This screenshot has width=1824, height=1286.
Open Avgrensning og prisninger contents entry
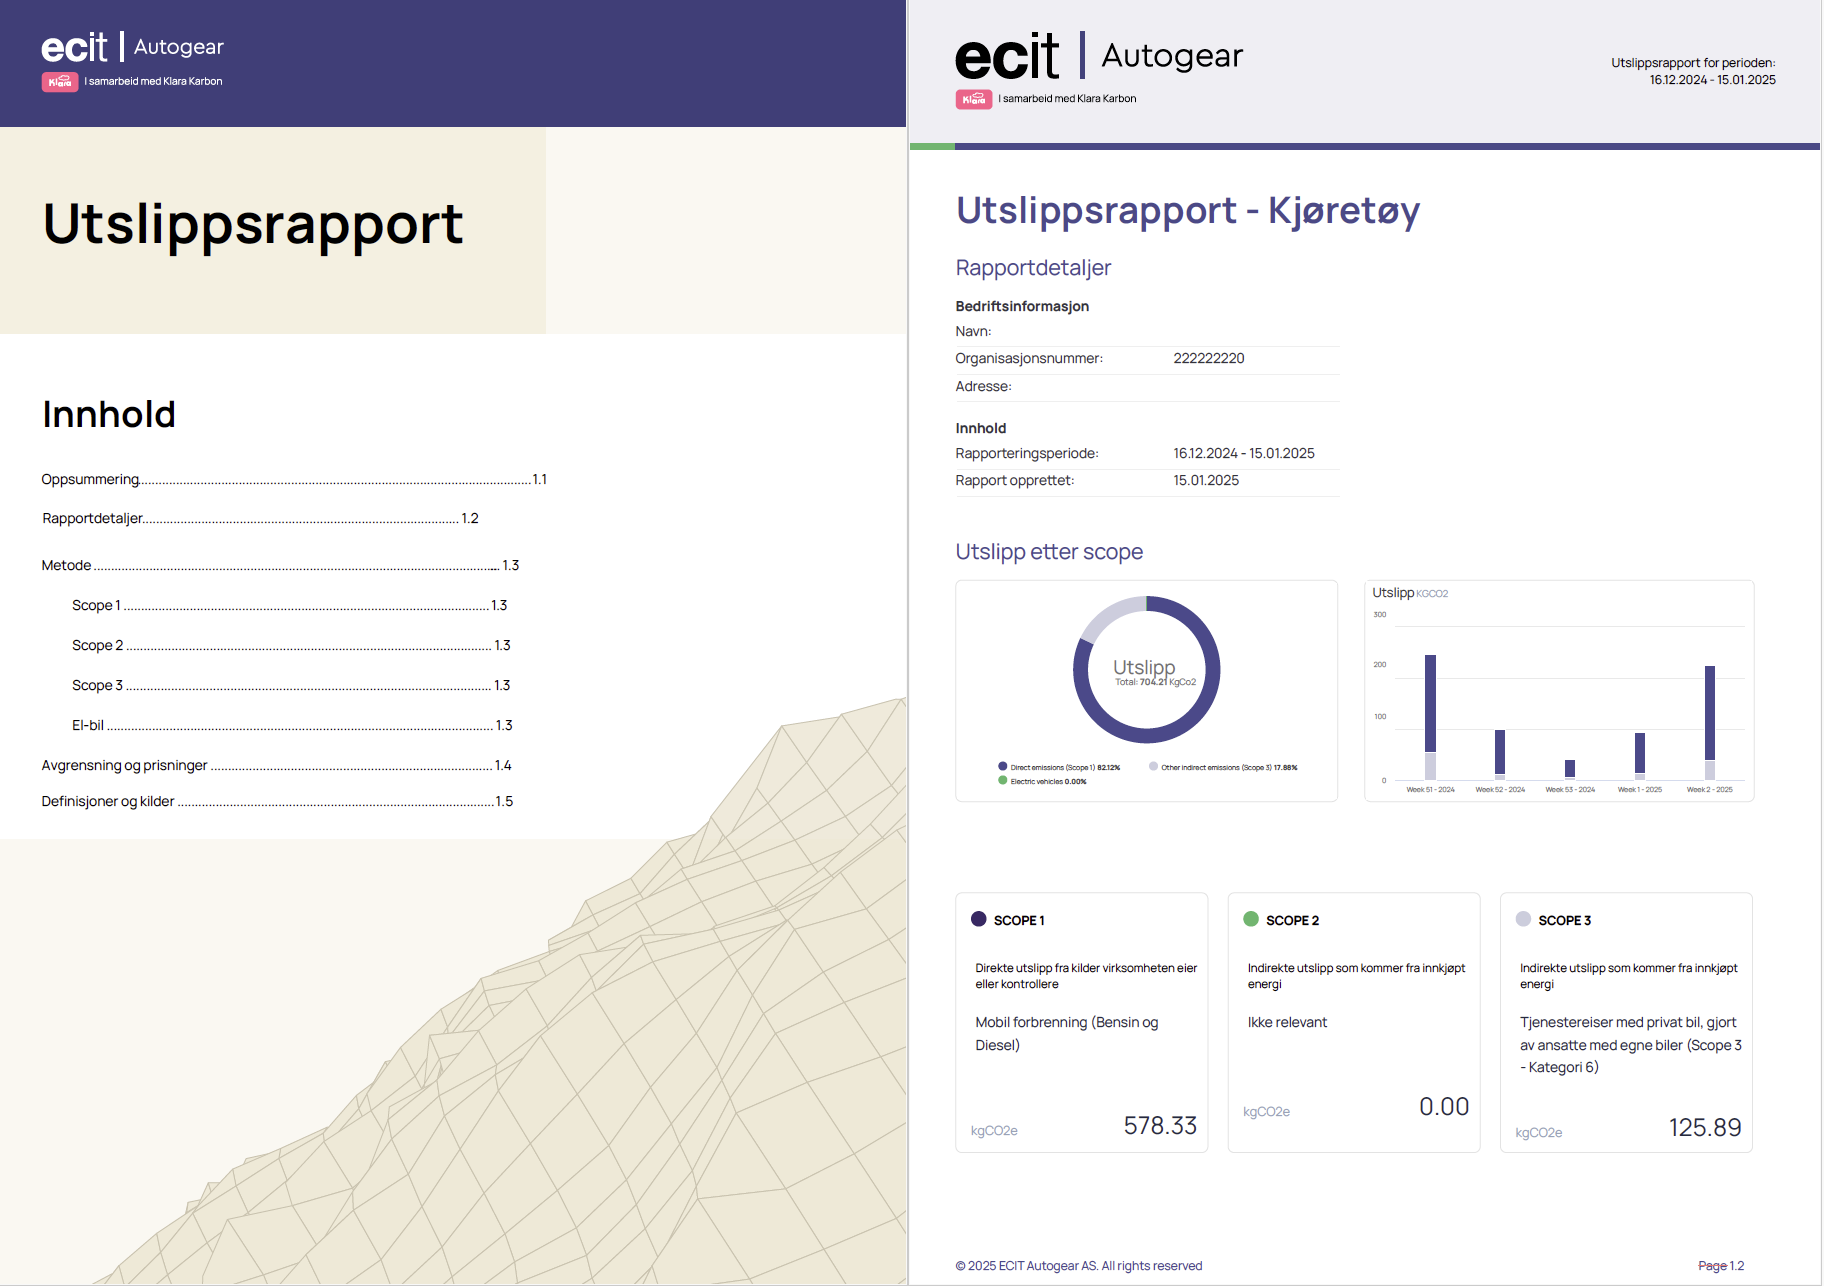pos(125,765)
